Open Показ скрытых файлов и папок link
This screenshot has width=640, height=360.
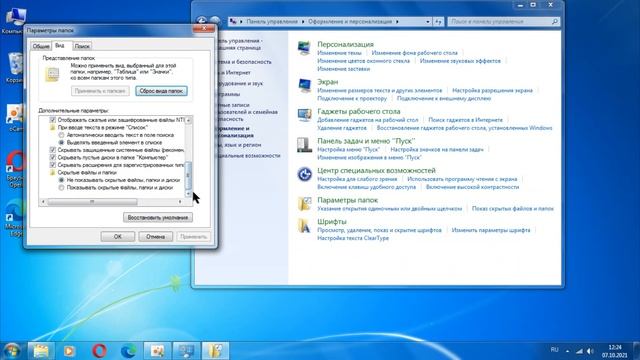click(x=513, y=209)
